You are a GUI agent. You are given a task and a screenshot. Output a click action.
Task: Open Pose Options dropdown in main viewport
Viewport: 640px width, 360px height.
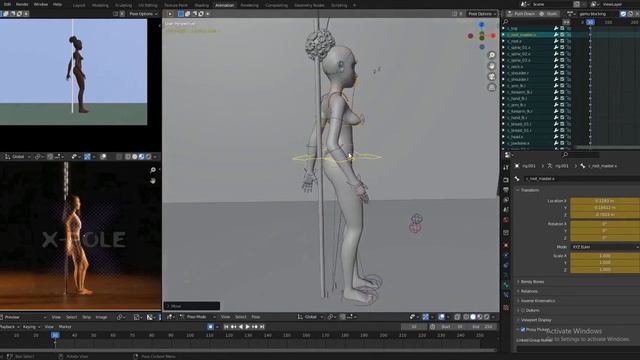coord(482,14)
